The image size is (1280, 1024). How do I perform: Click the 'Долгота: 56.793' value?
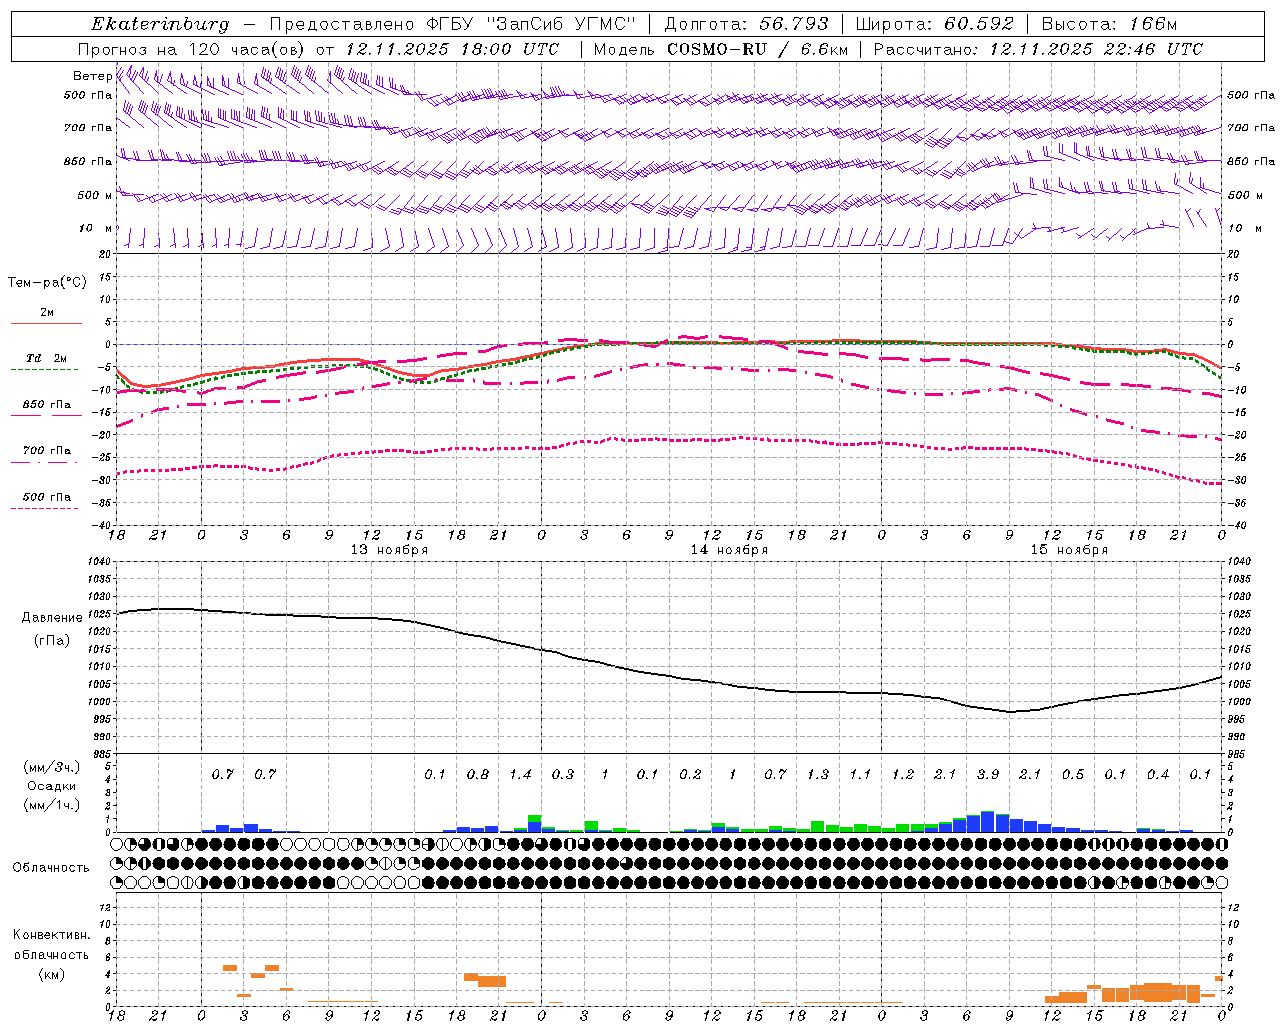(747, 24)
